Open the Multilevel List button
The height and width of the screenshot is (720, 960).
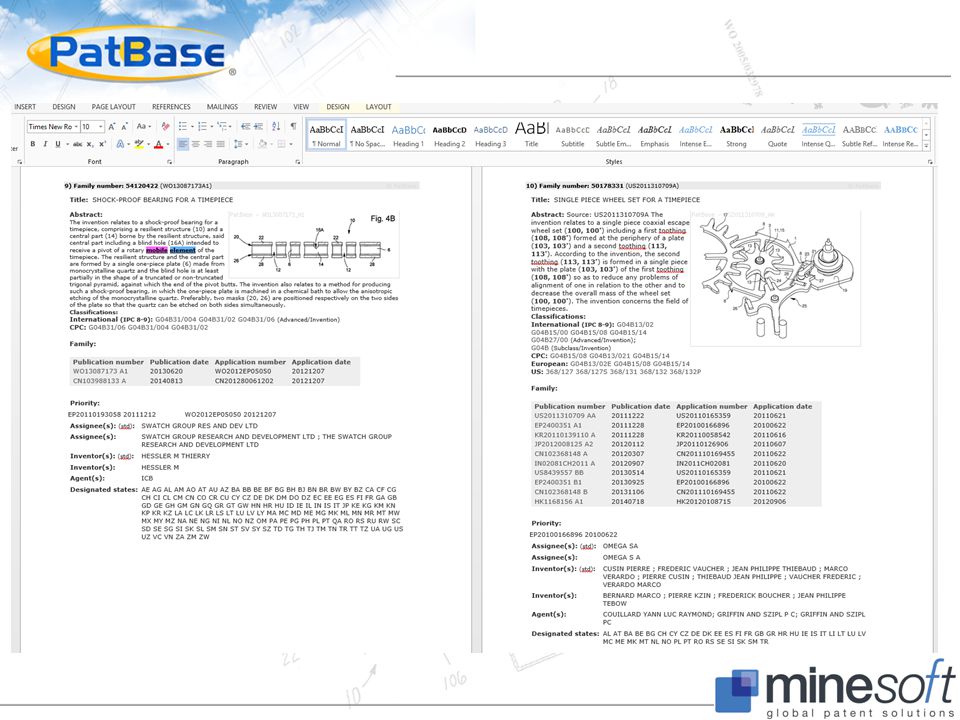[223, 126]
